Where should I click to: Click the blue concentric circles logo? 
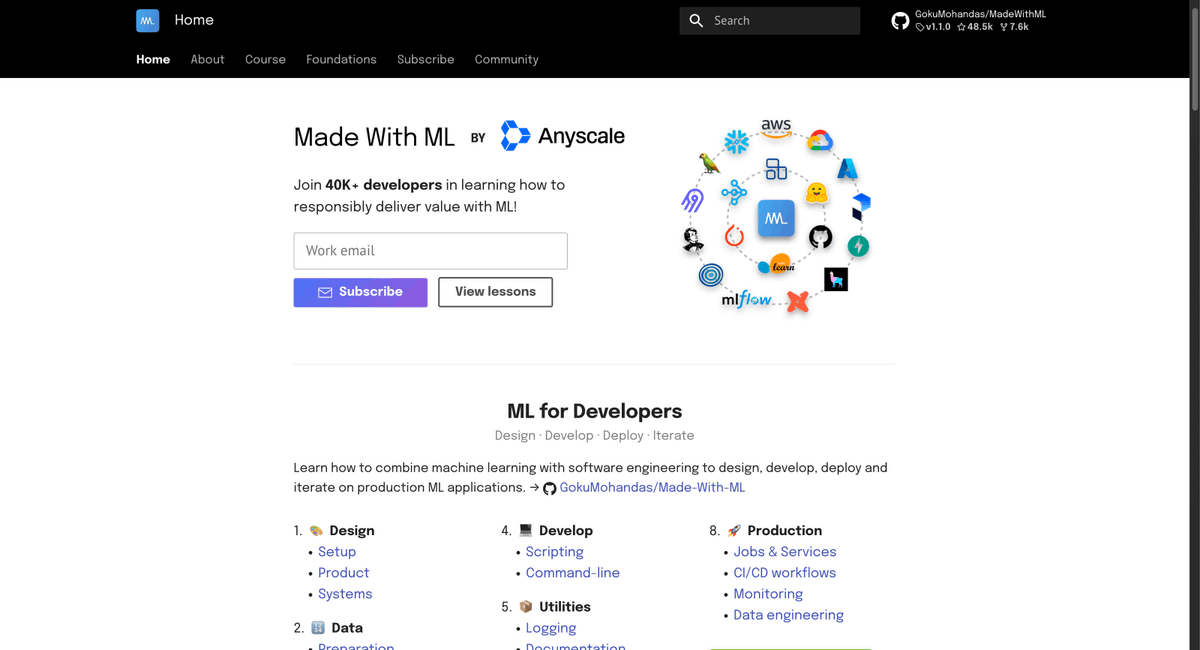pyautogui.click(x=711, y=275)
